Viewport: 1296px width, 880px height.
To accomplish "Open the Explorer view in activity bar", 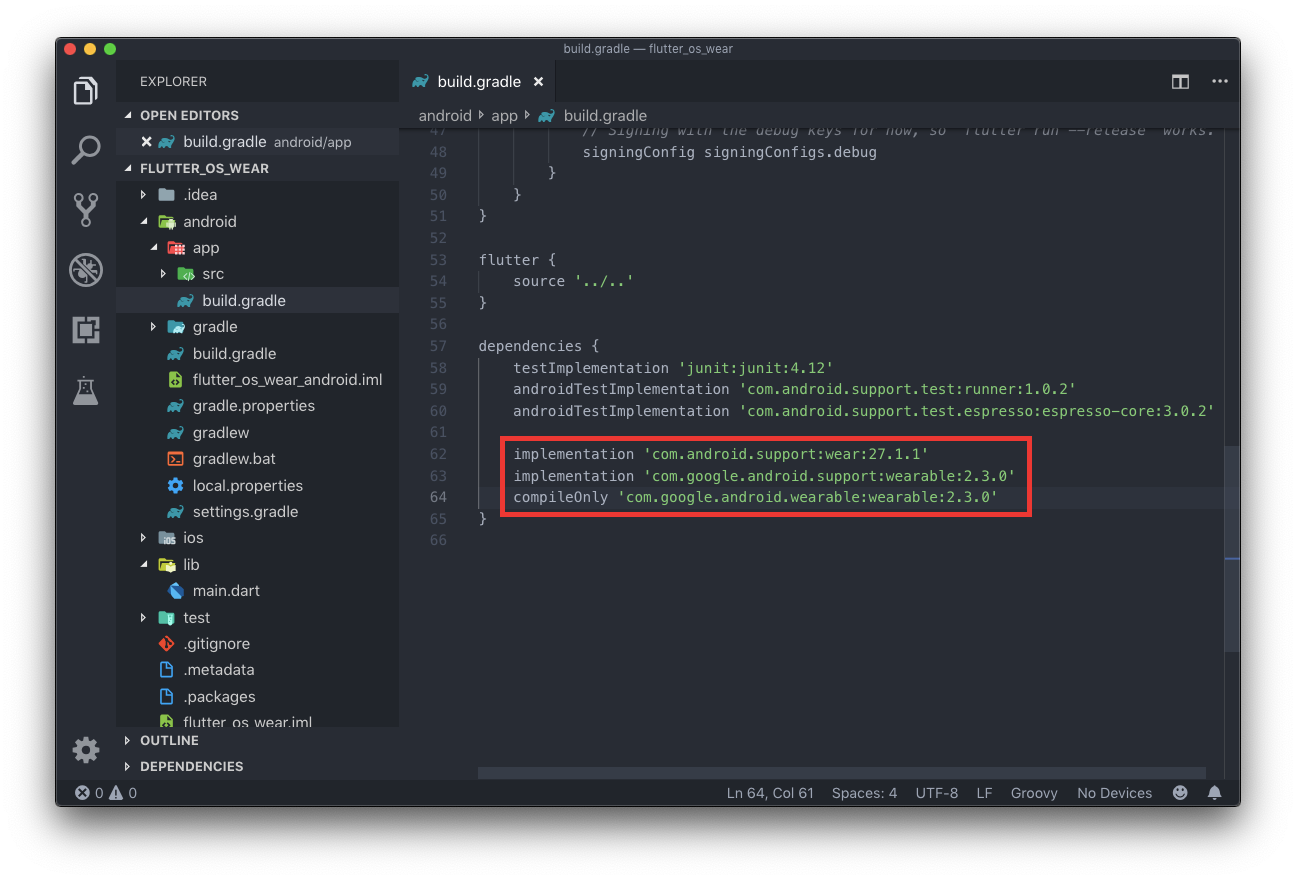I will coord(86,91).
